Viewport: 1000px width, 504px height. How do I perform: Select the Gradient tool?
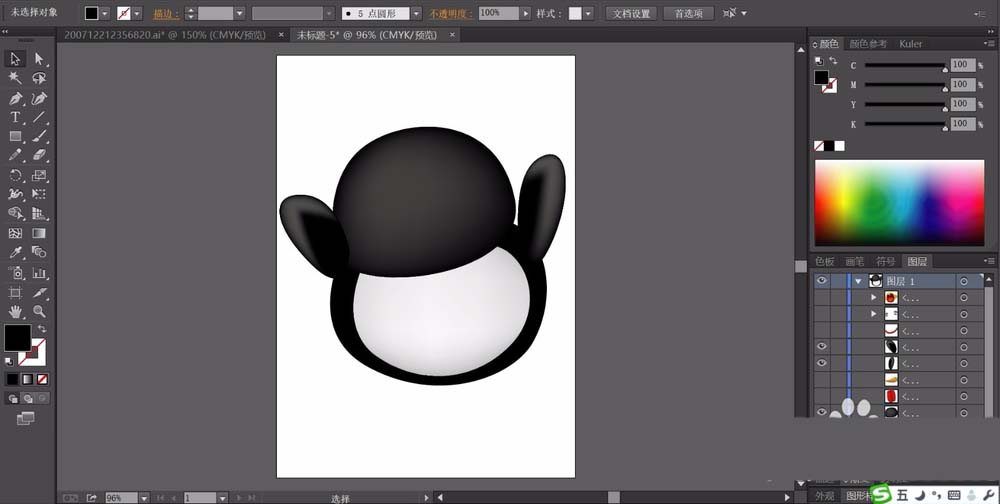(39, 233)
